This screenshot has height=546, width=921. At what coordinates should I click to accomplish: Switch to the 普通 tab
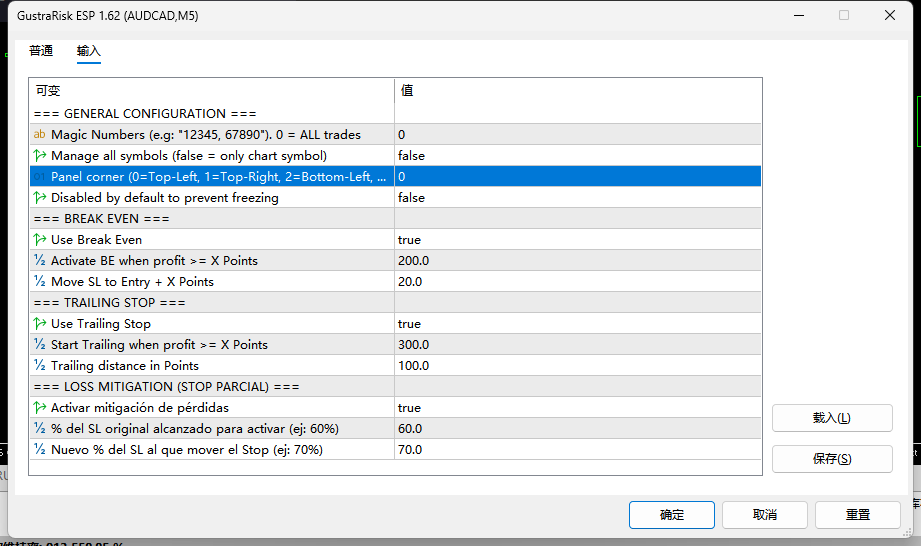tap(41, 51)
